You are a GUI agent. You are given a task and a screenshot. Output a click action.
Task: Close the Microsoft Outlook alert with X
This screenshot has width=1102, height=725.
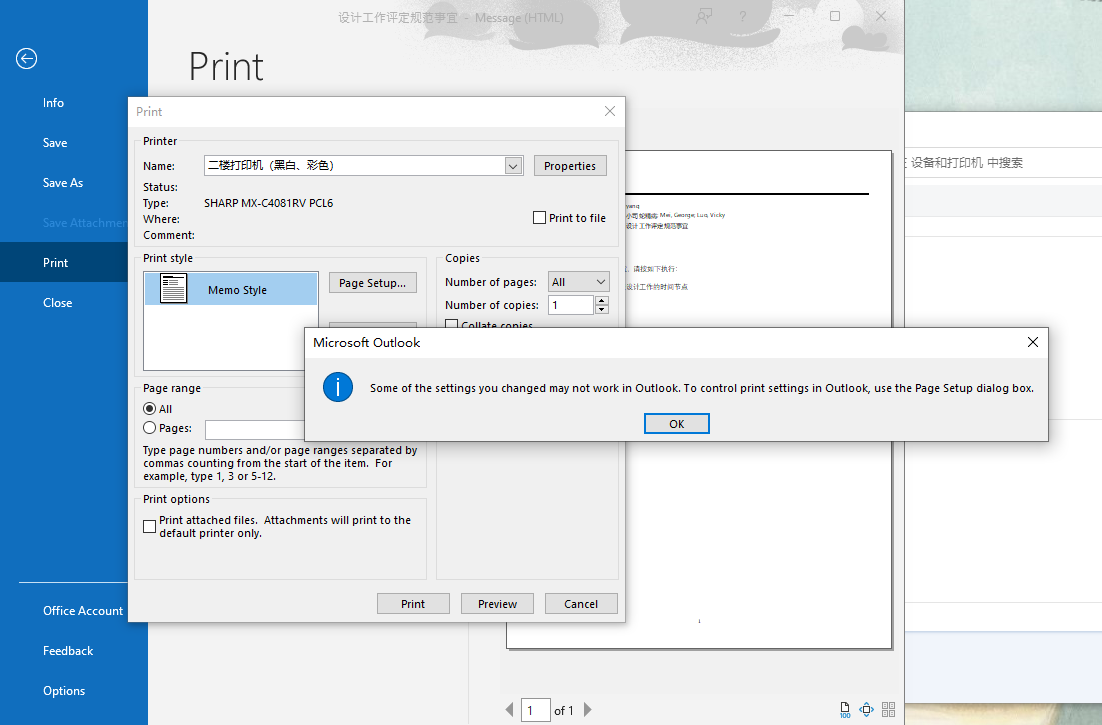1033,342
